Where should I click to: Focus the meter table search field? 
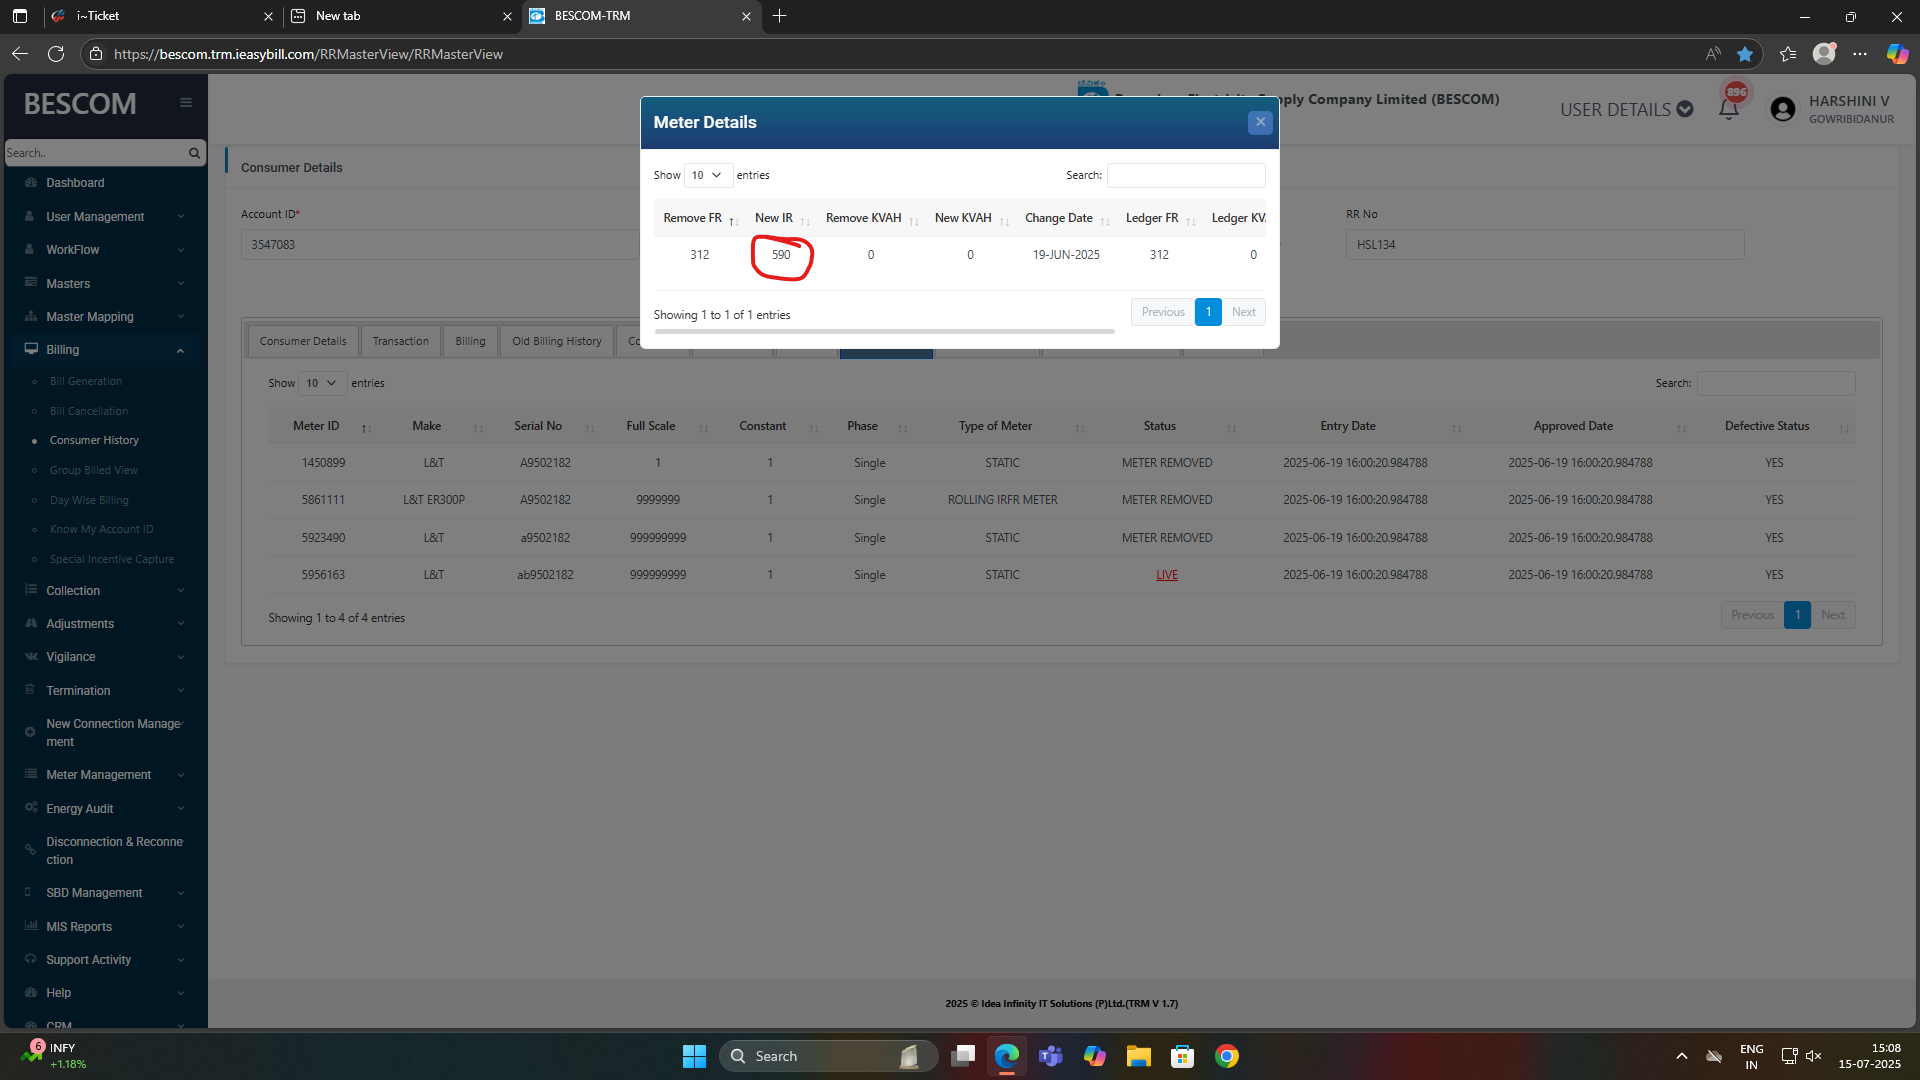tap(1776, 383)
